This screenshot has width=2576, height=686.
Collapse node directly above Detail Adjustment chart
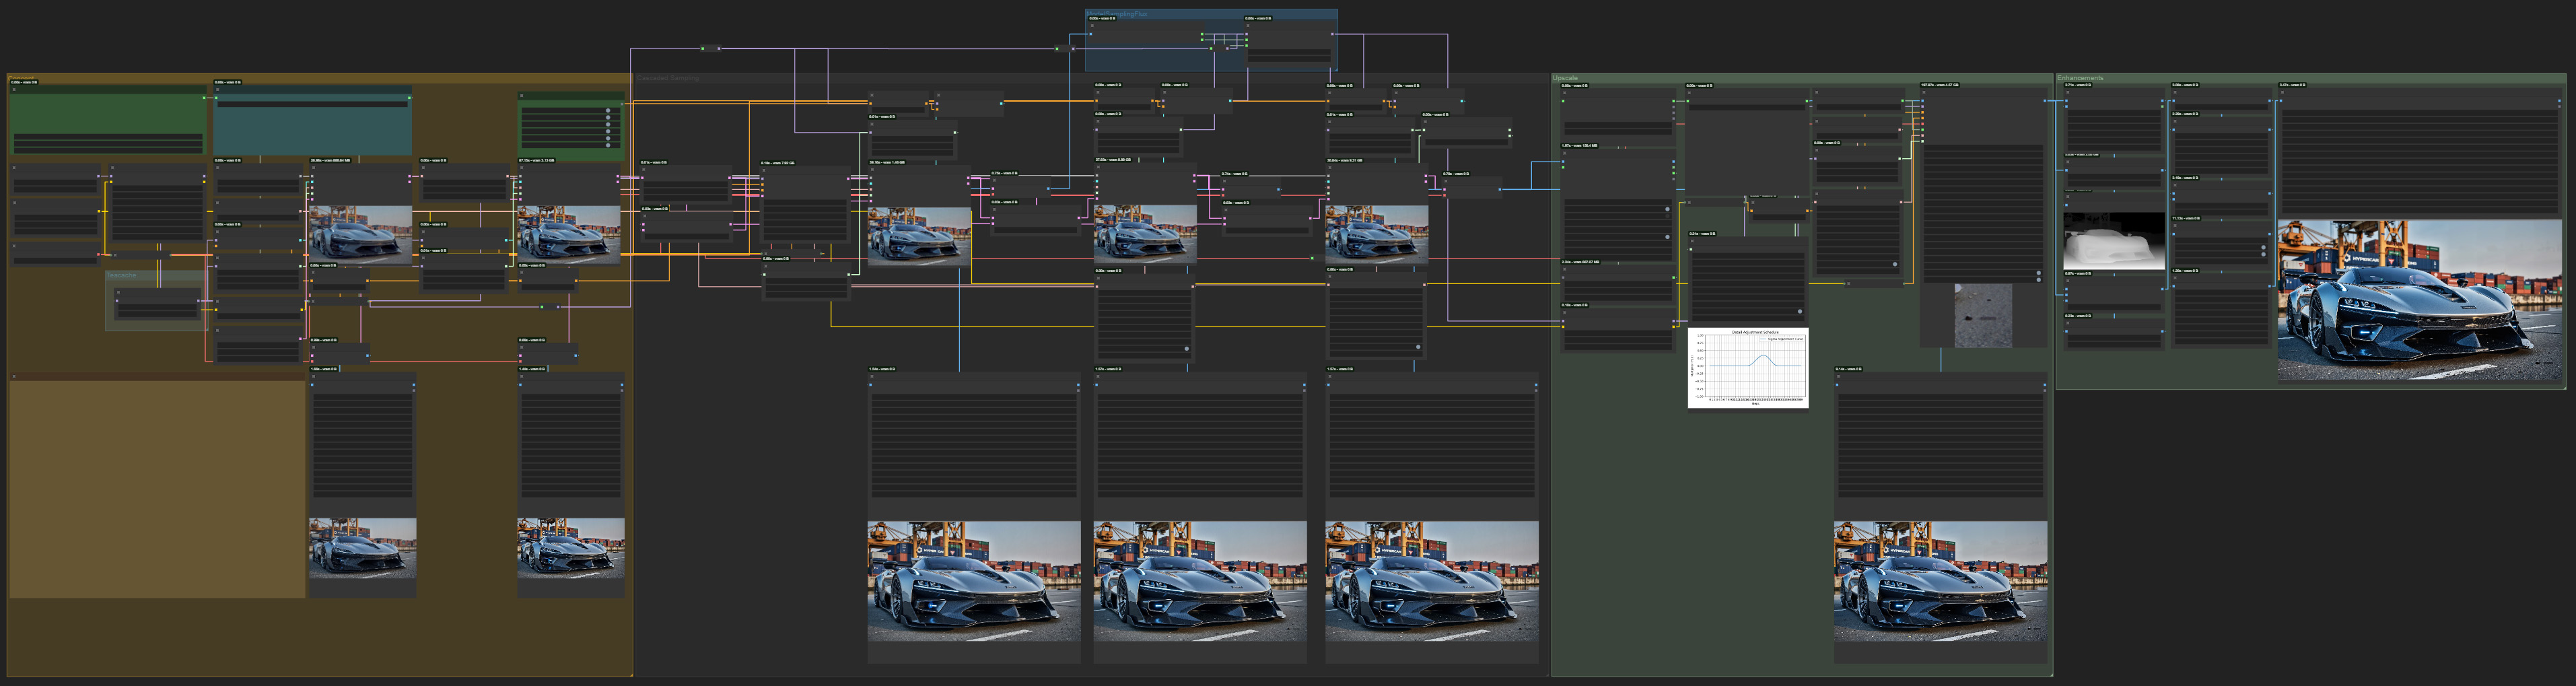1693,242
